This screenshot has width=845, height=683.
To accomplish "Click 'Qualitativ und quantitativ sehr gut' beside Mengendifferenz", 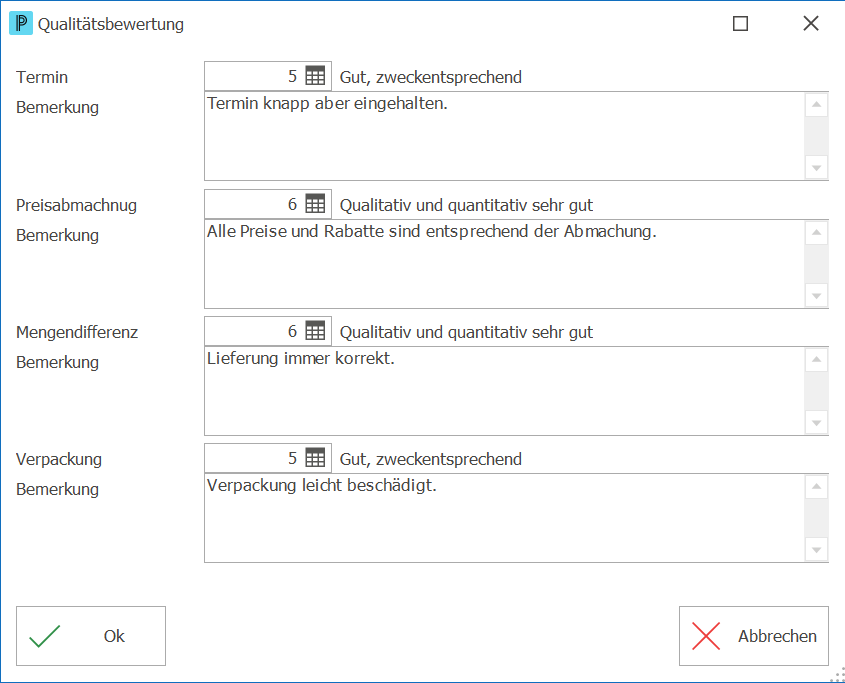I will 466,333.
